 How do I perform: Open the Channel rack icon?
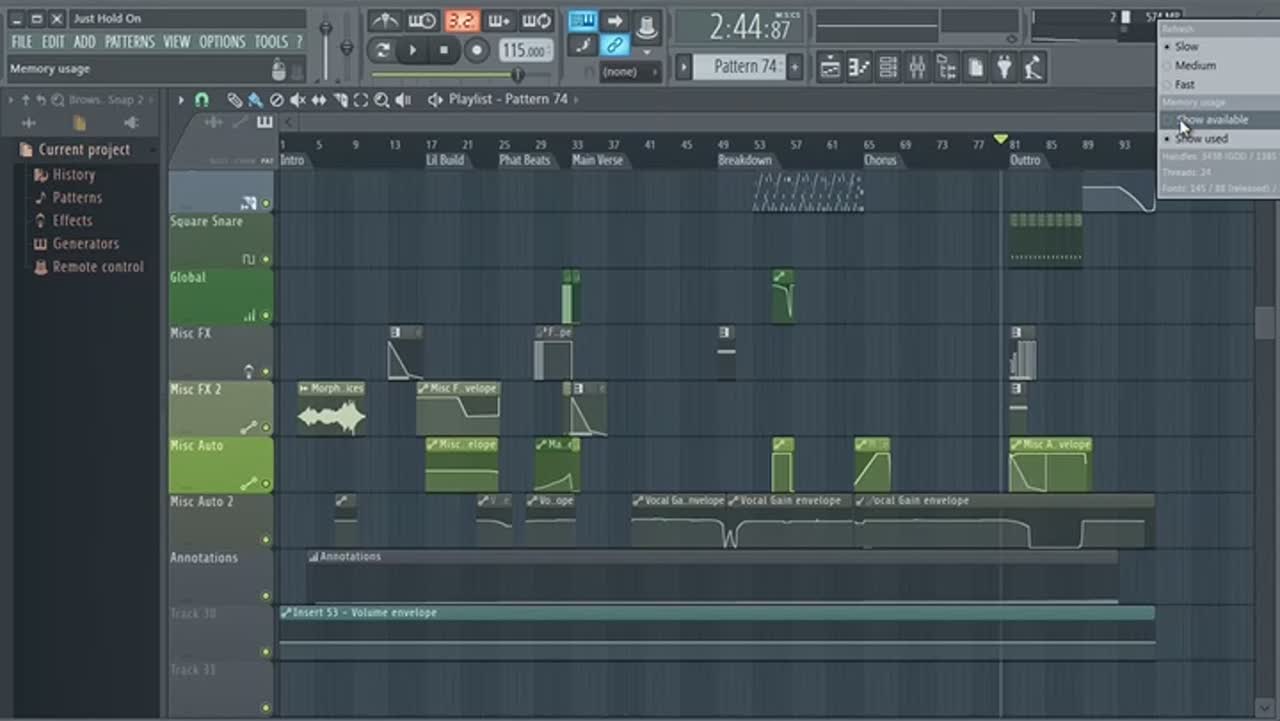click(888, 68)
